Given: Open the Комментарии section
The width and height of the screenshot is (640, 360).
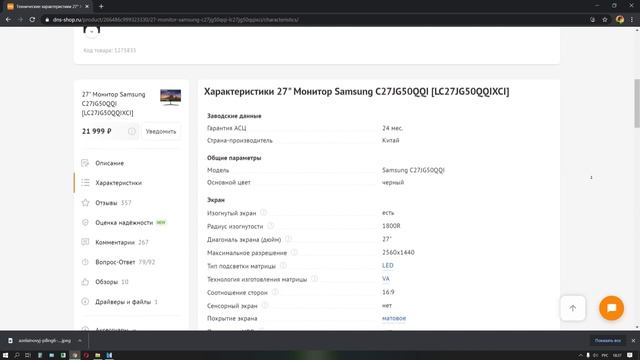Looking at the screenshot, I should pyautogui.click(x=115, y=242).
